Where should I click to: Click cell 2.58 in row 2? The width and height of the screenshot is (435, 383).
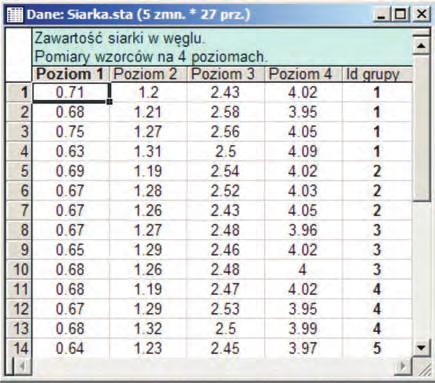[x=226, y=112]
